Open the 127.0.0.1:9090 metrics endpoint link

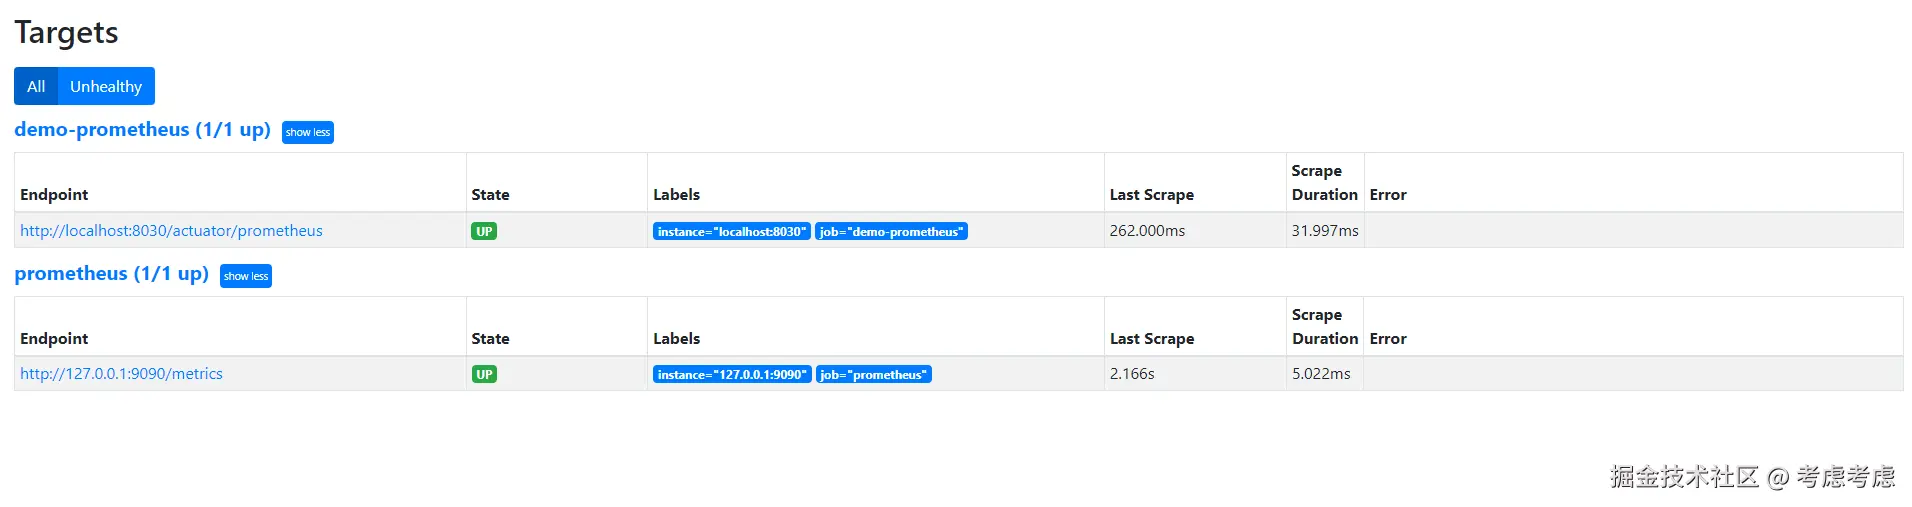[121, 374]
